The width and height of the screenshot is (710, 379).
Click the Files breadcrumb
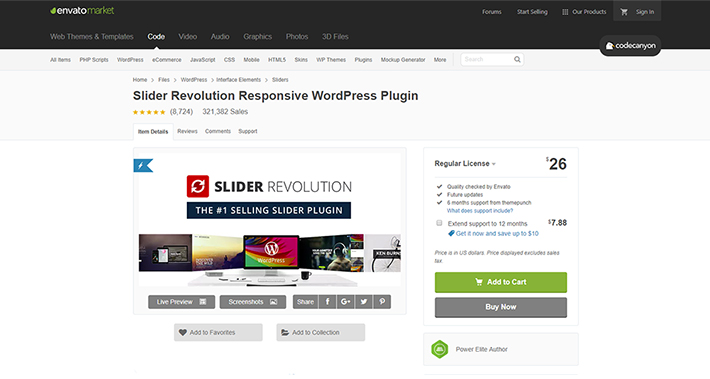pos(164,80)
